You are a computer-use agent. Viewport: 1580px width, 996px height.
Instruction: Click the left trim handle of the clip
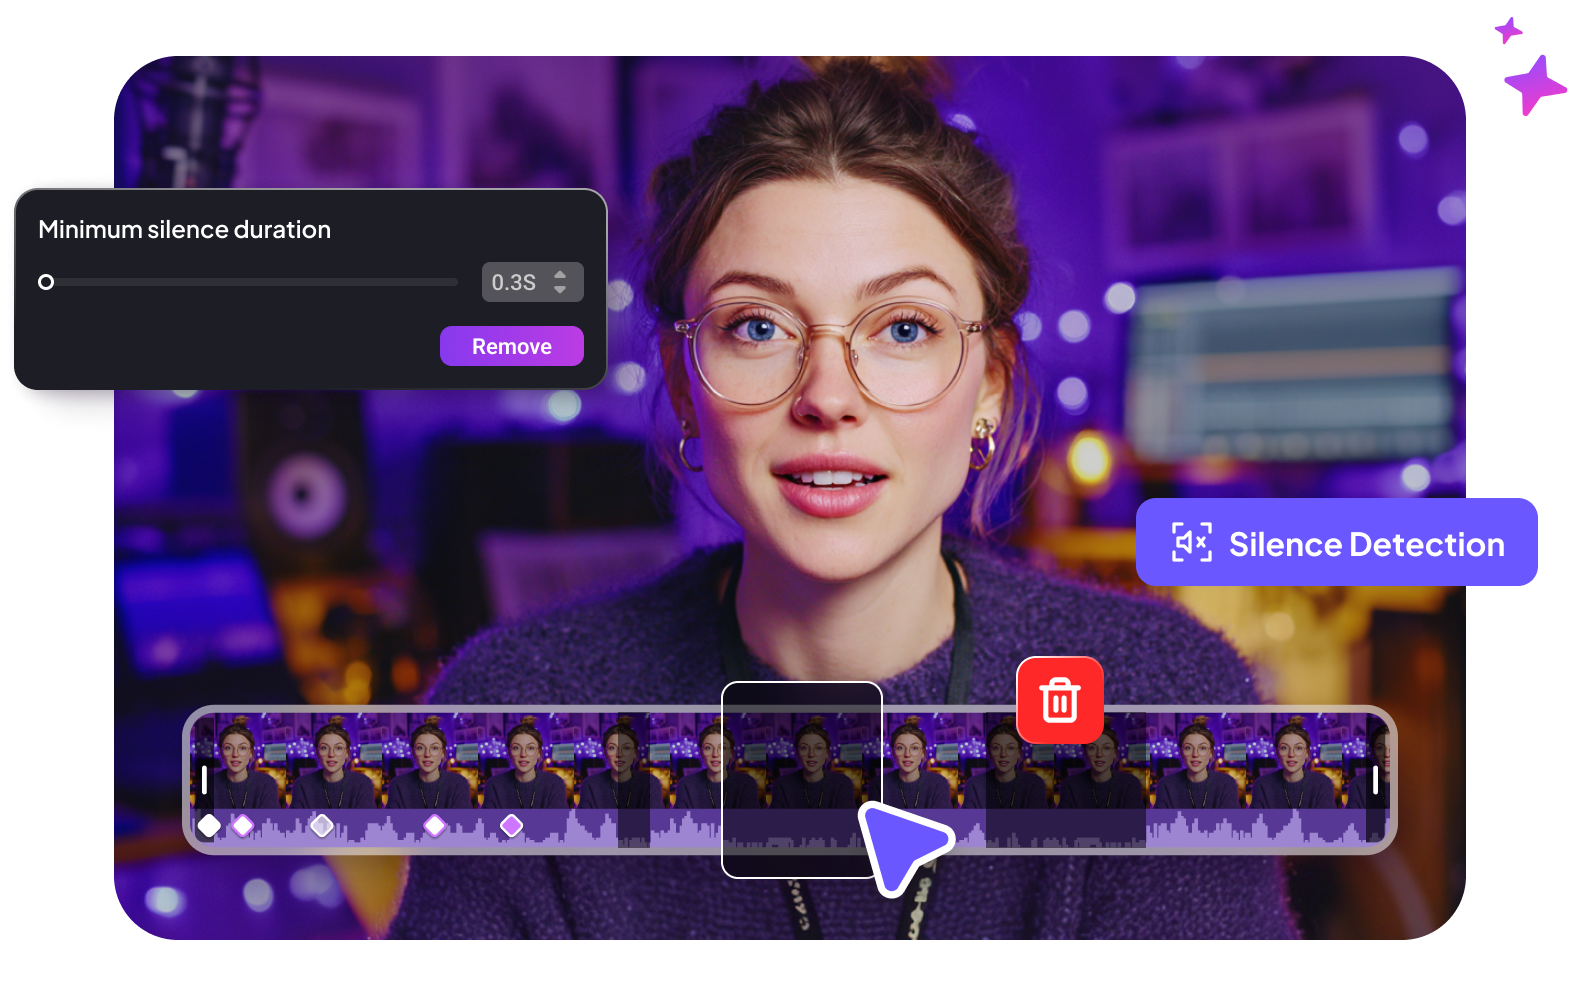click(x=205, y=780)
